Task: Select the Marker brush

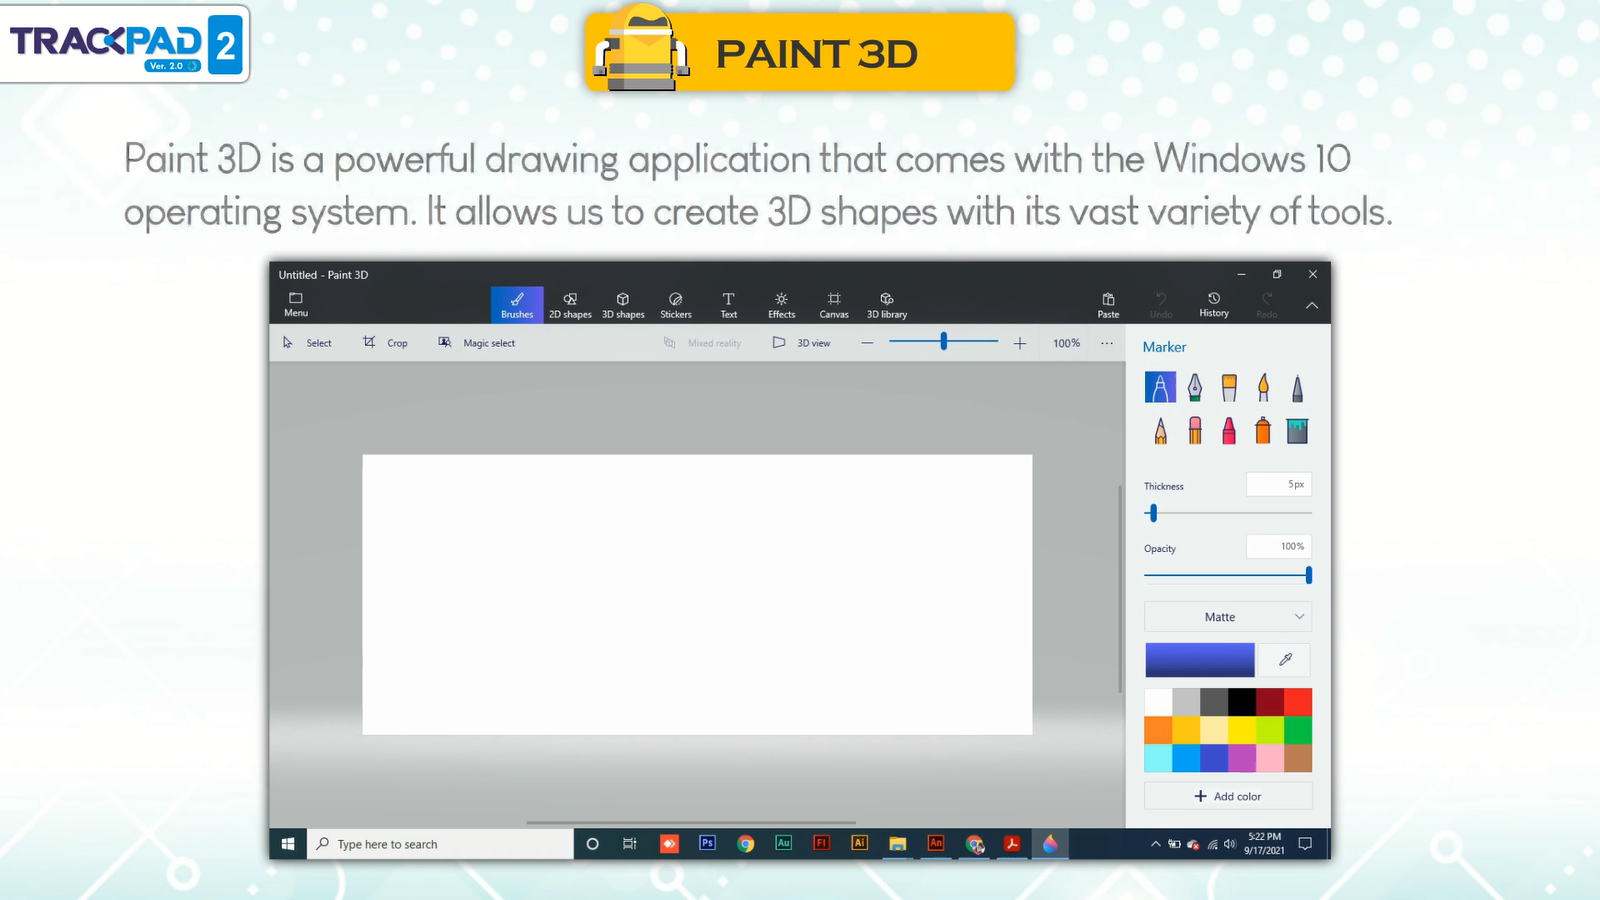Action: (x=1160, y=387)
